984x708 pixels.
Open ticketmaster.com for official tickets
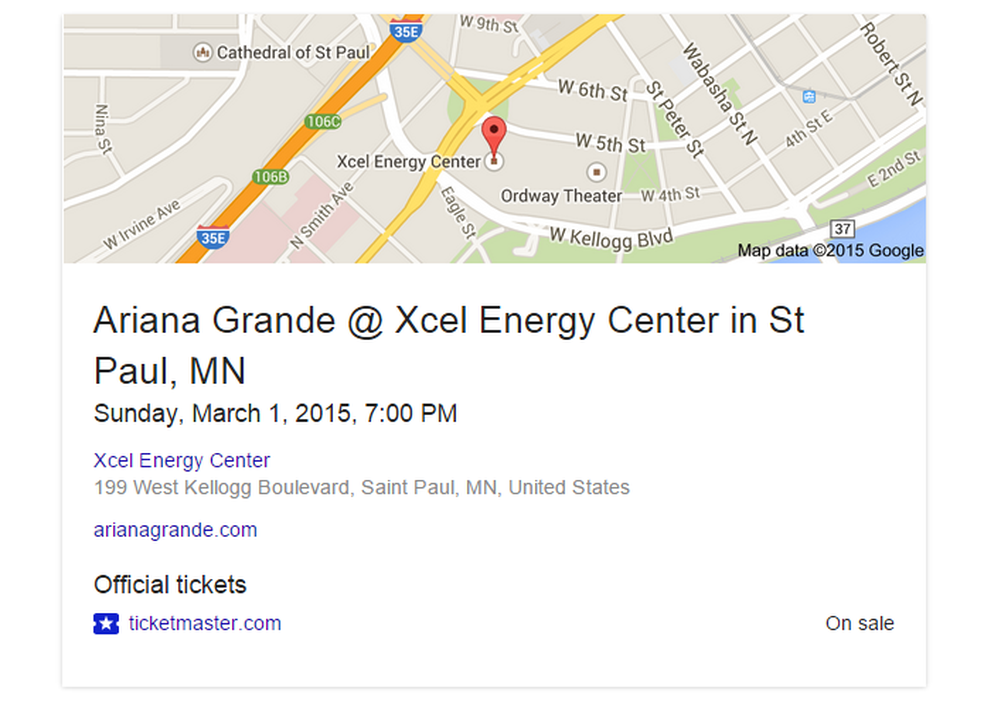pyautogui.click(x=205, y=624)
